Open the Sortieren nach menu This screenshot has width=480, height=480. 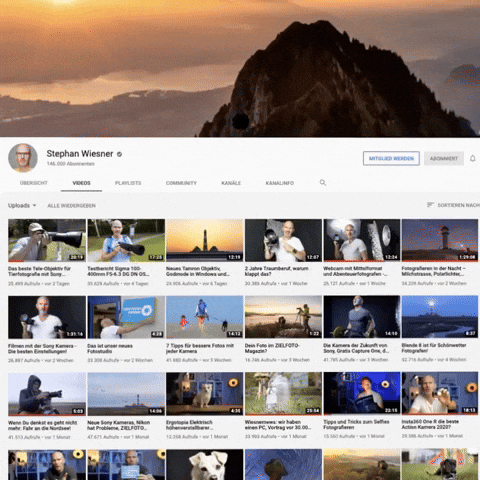click(453, 205)
